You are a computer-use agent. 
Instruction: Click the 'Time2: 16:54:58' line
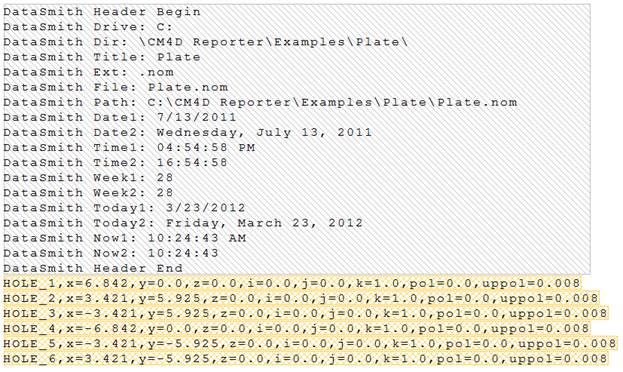click(x=115, y=163)
